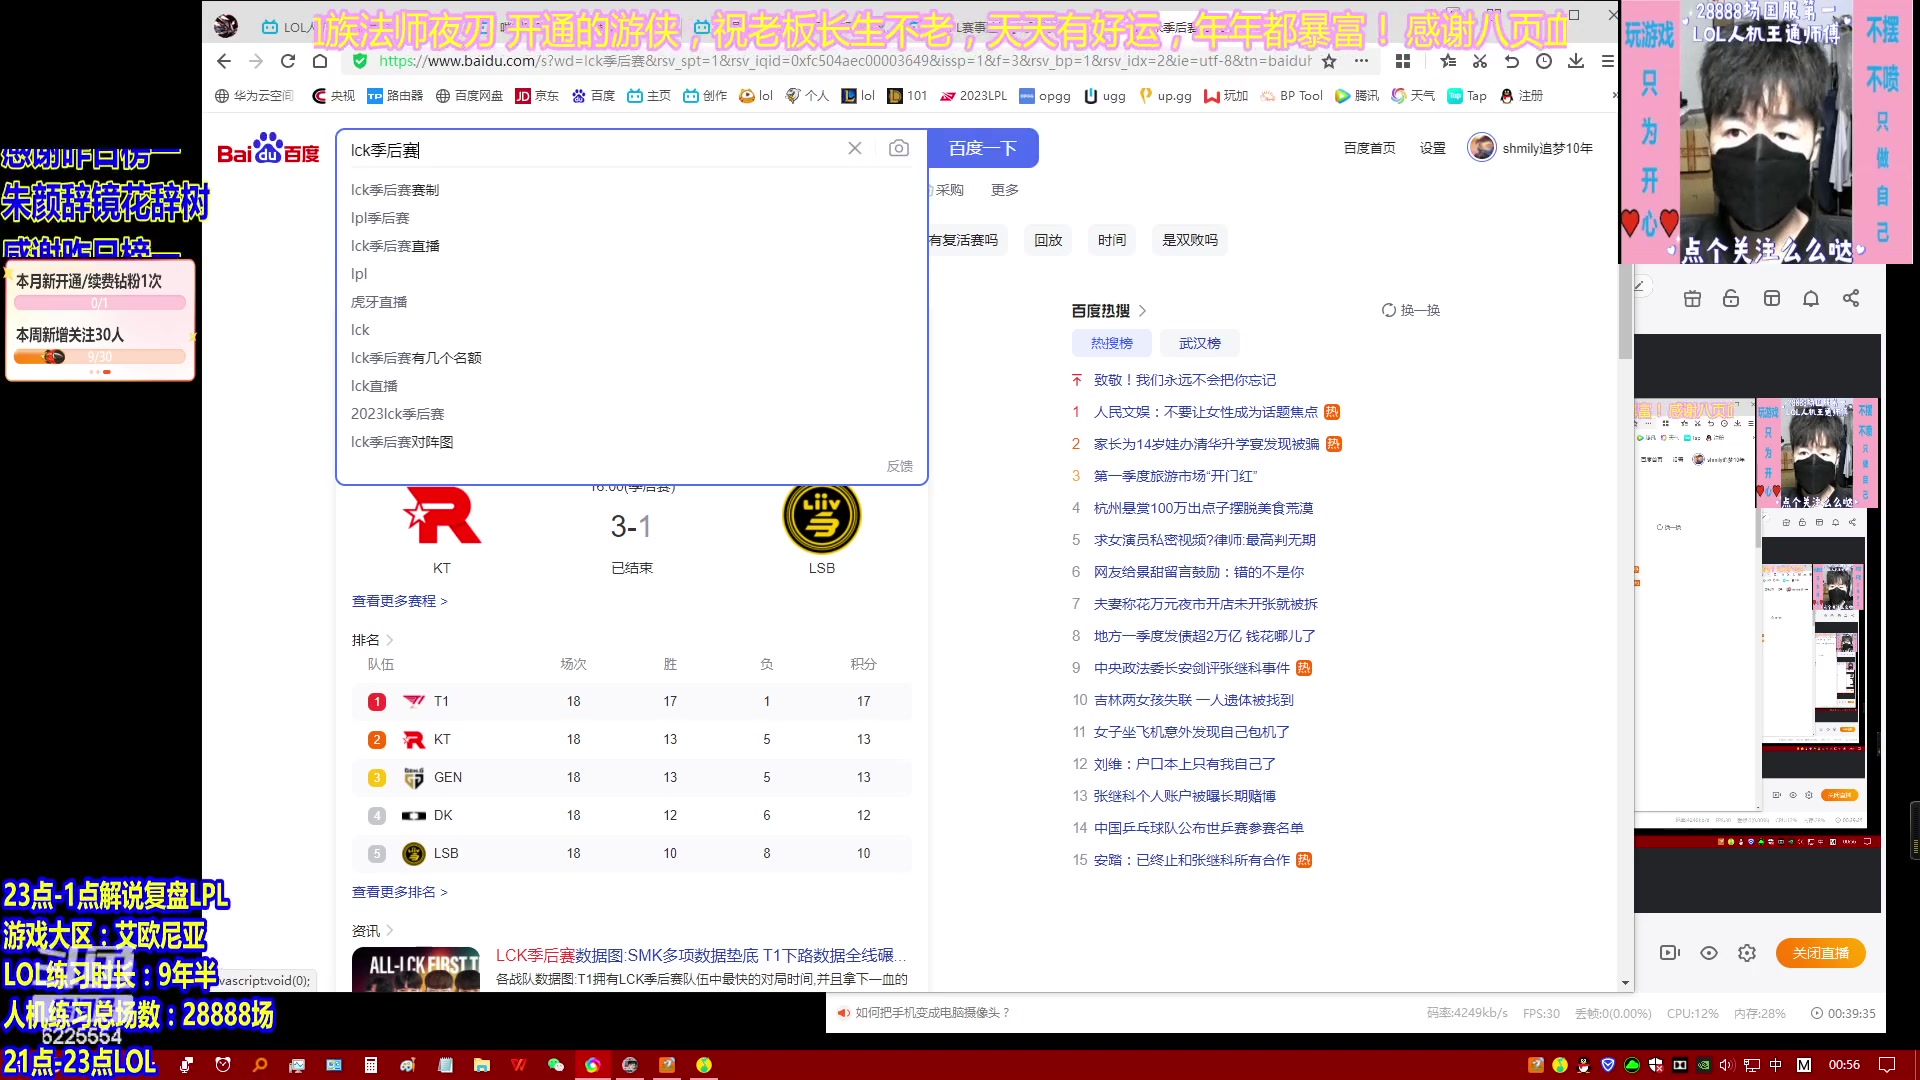Switch to the 热搜榜 tab
Viewport: 1920px width, 1080px height.
[1112, 343]
